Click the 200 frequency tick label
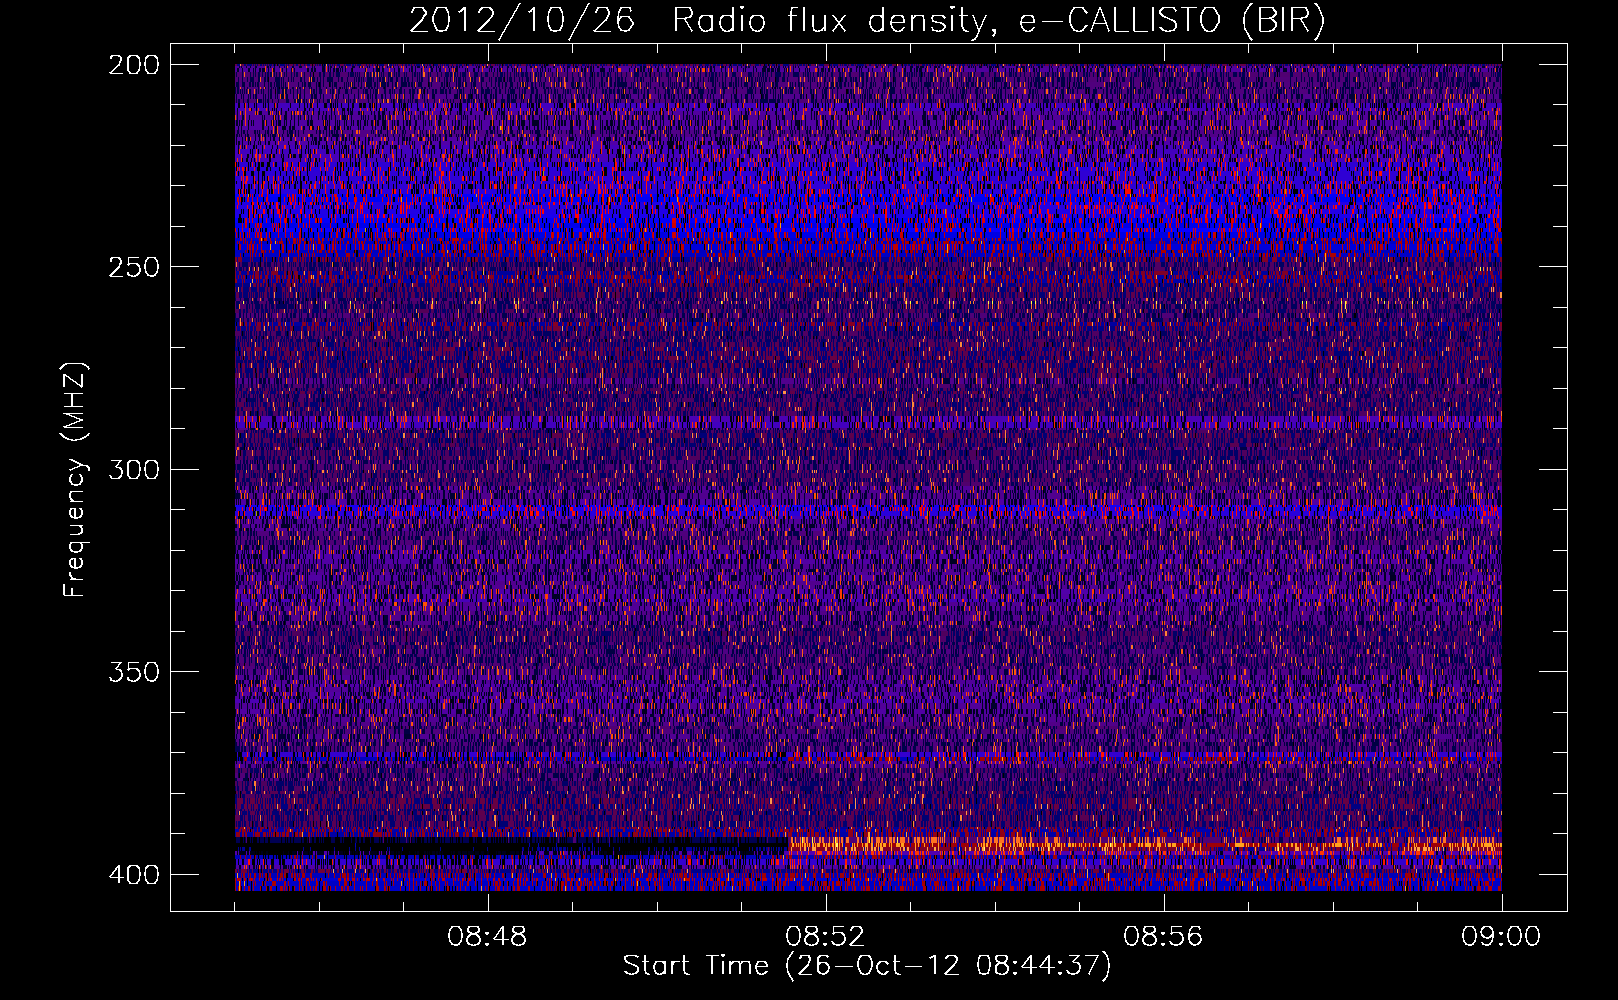1618x1000 pixels. pyautogui.click(x=133, y=65)
